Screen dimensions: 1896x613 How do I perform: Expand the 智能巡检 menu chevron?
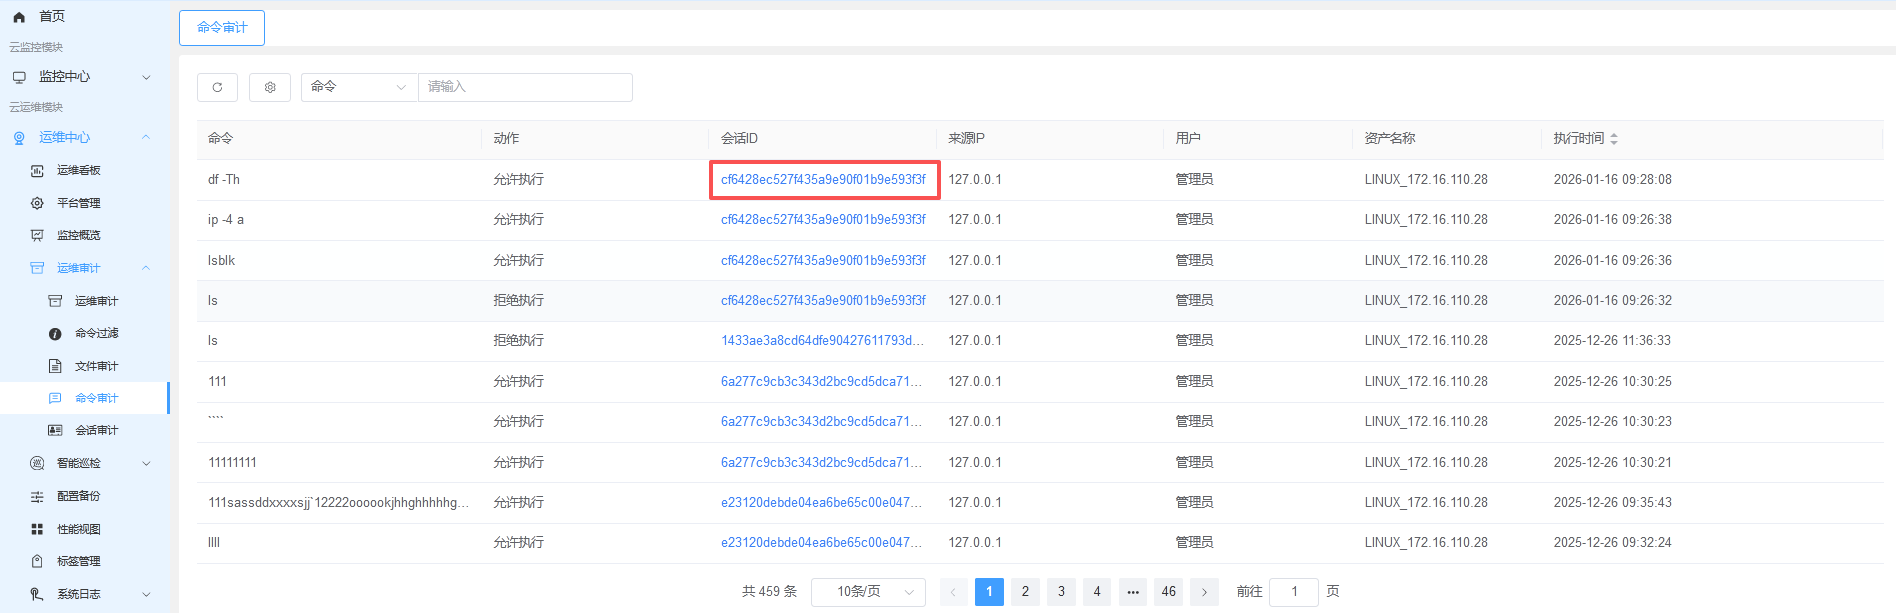[x=146, y=463]
